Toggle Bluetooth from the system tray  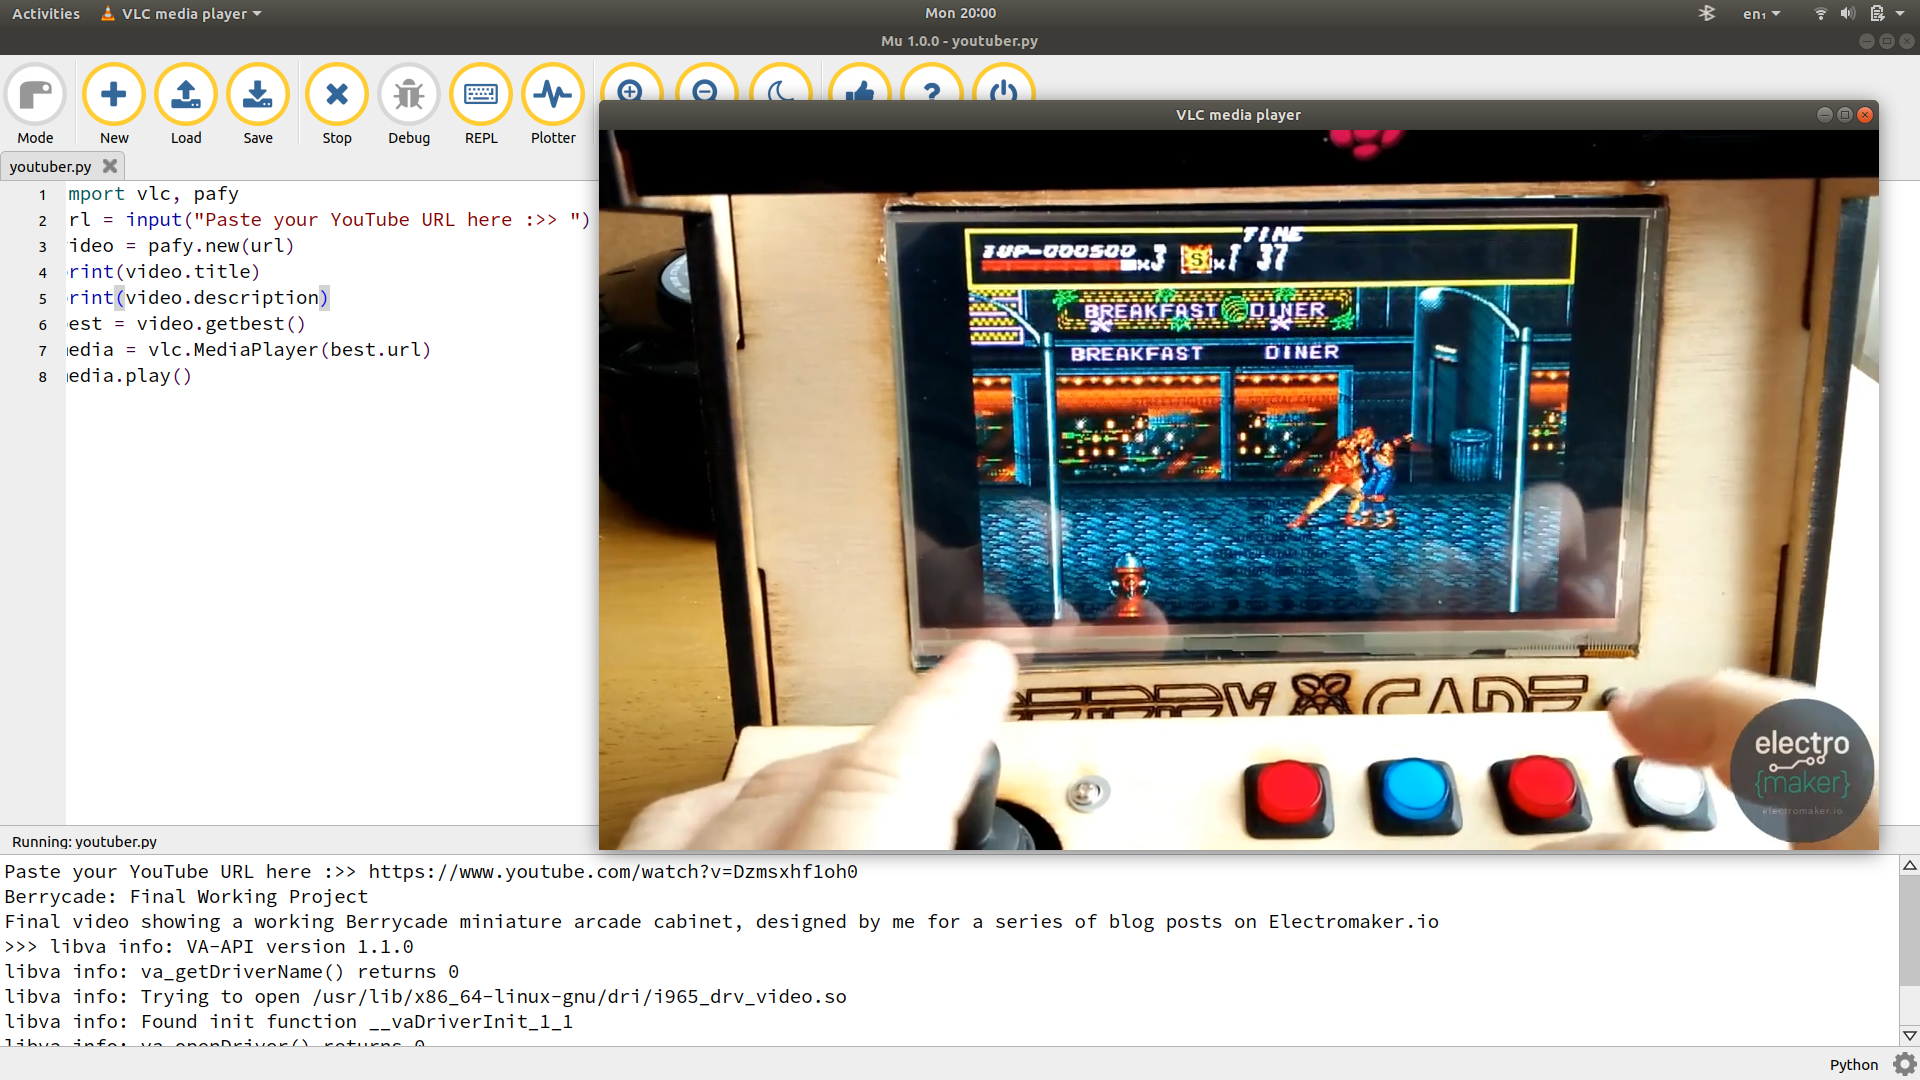click(1708, 13)
